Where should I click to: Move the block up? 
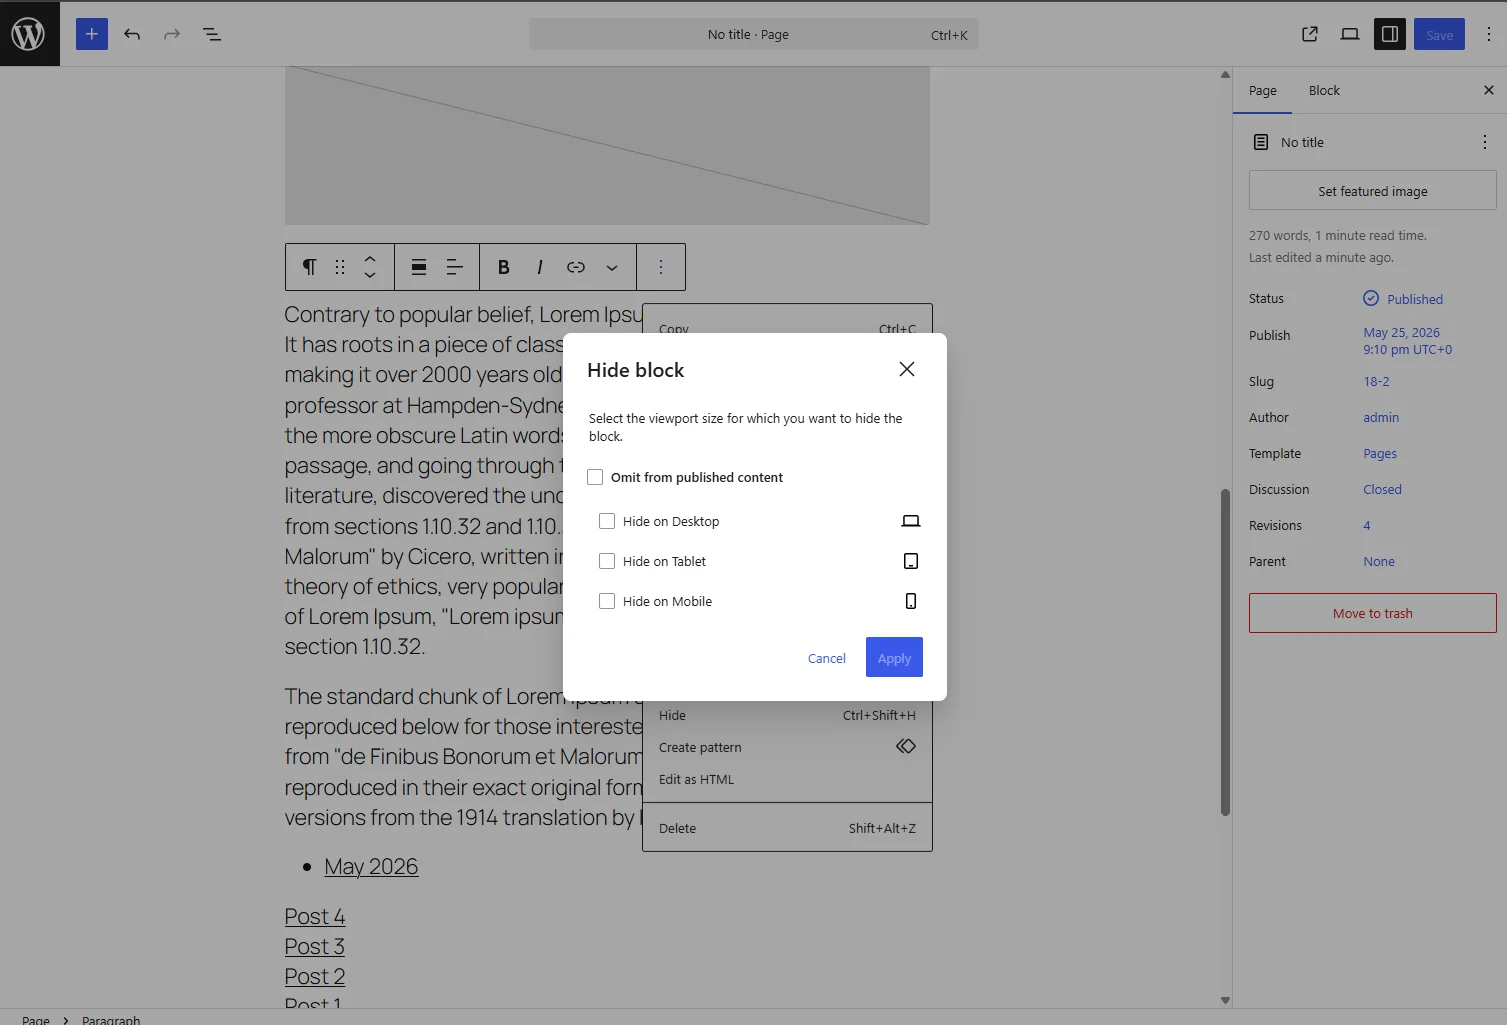coord(370,259)
